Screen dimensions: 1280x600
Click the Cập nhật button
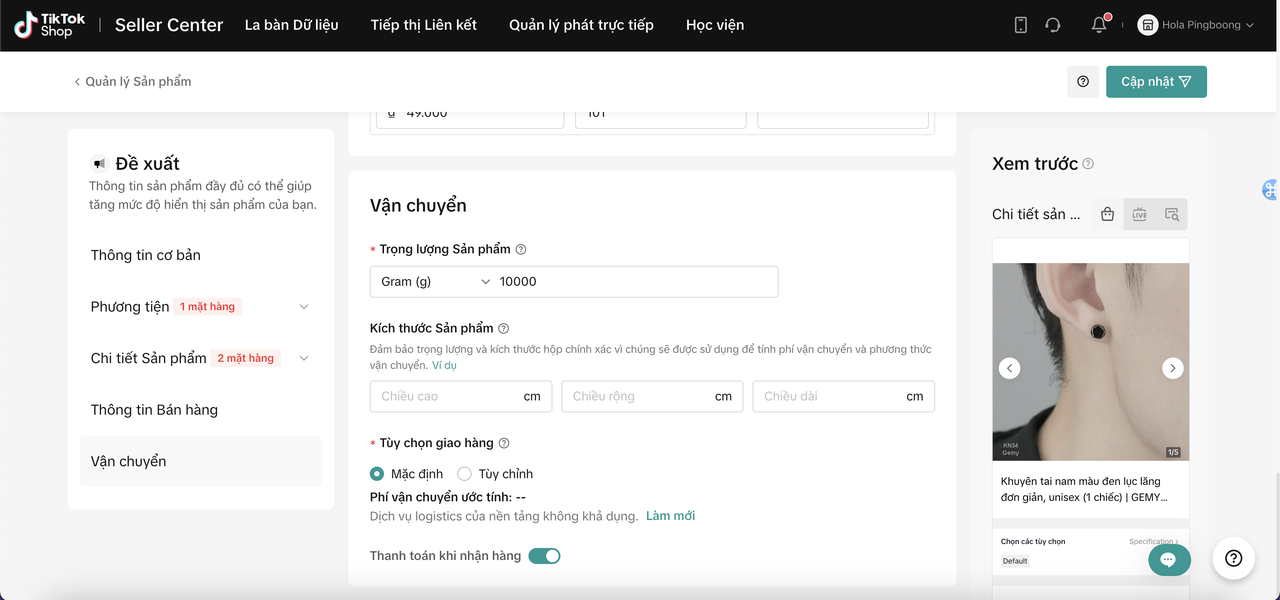[x=1156, y=82]
